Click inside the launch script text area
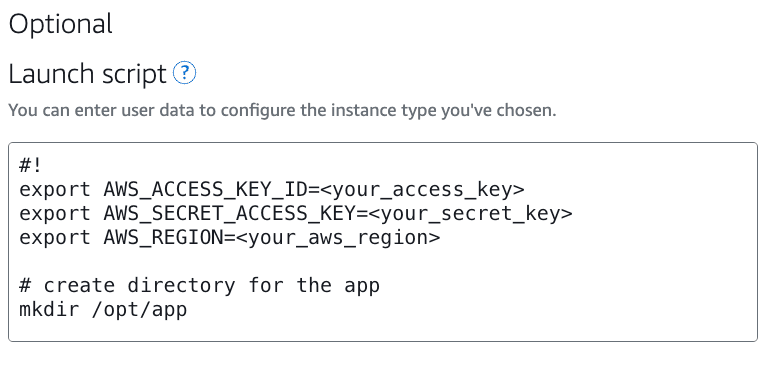Image resolution: width=780 pixels, height=369 pixels. coord(383,242)
